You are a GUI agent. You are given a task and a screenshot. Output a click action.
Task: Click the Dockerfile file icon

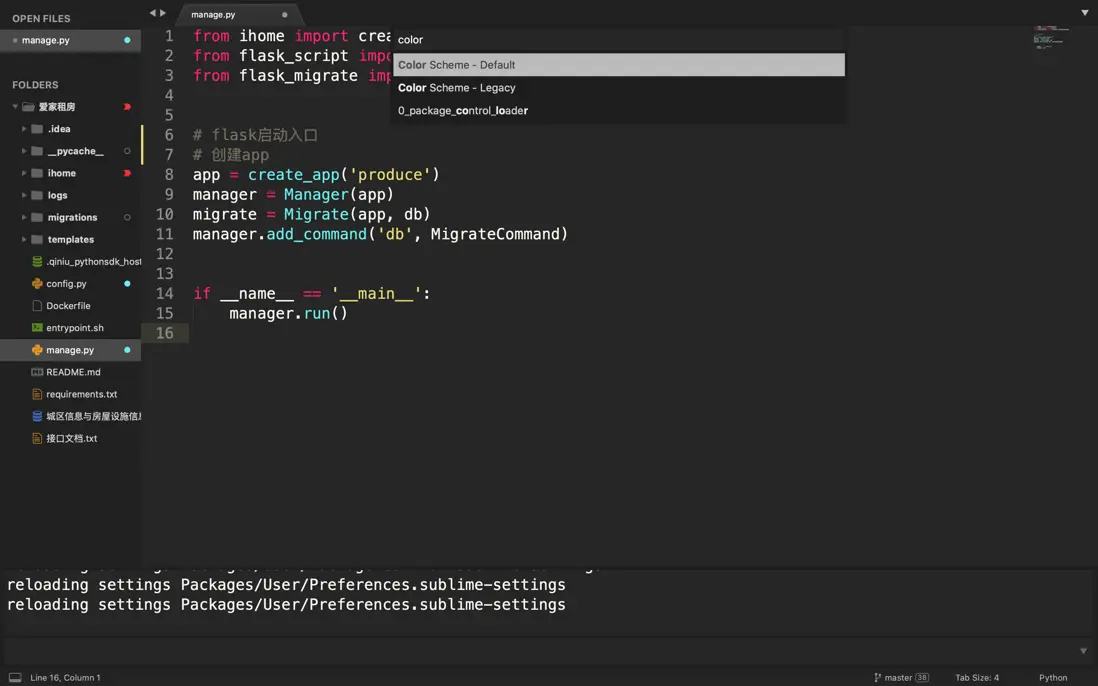37,306
